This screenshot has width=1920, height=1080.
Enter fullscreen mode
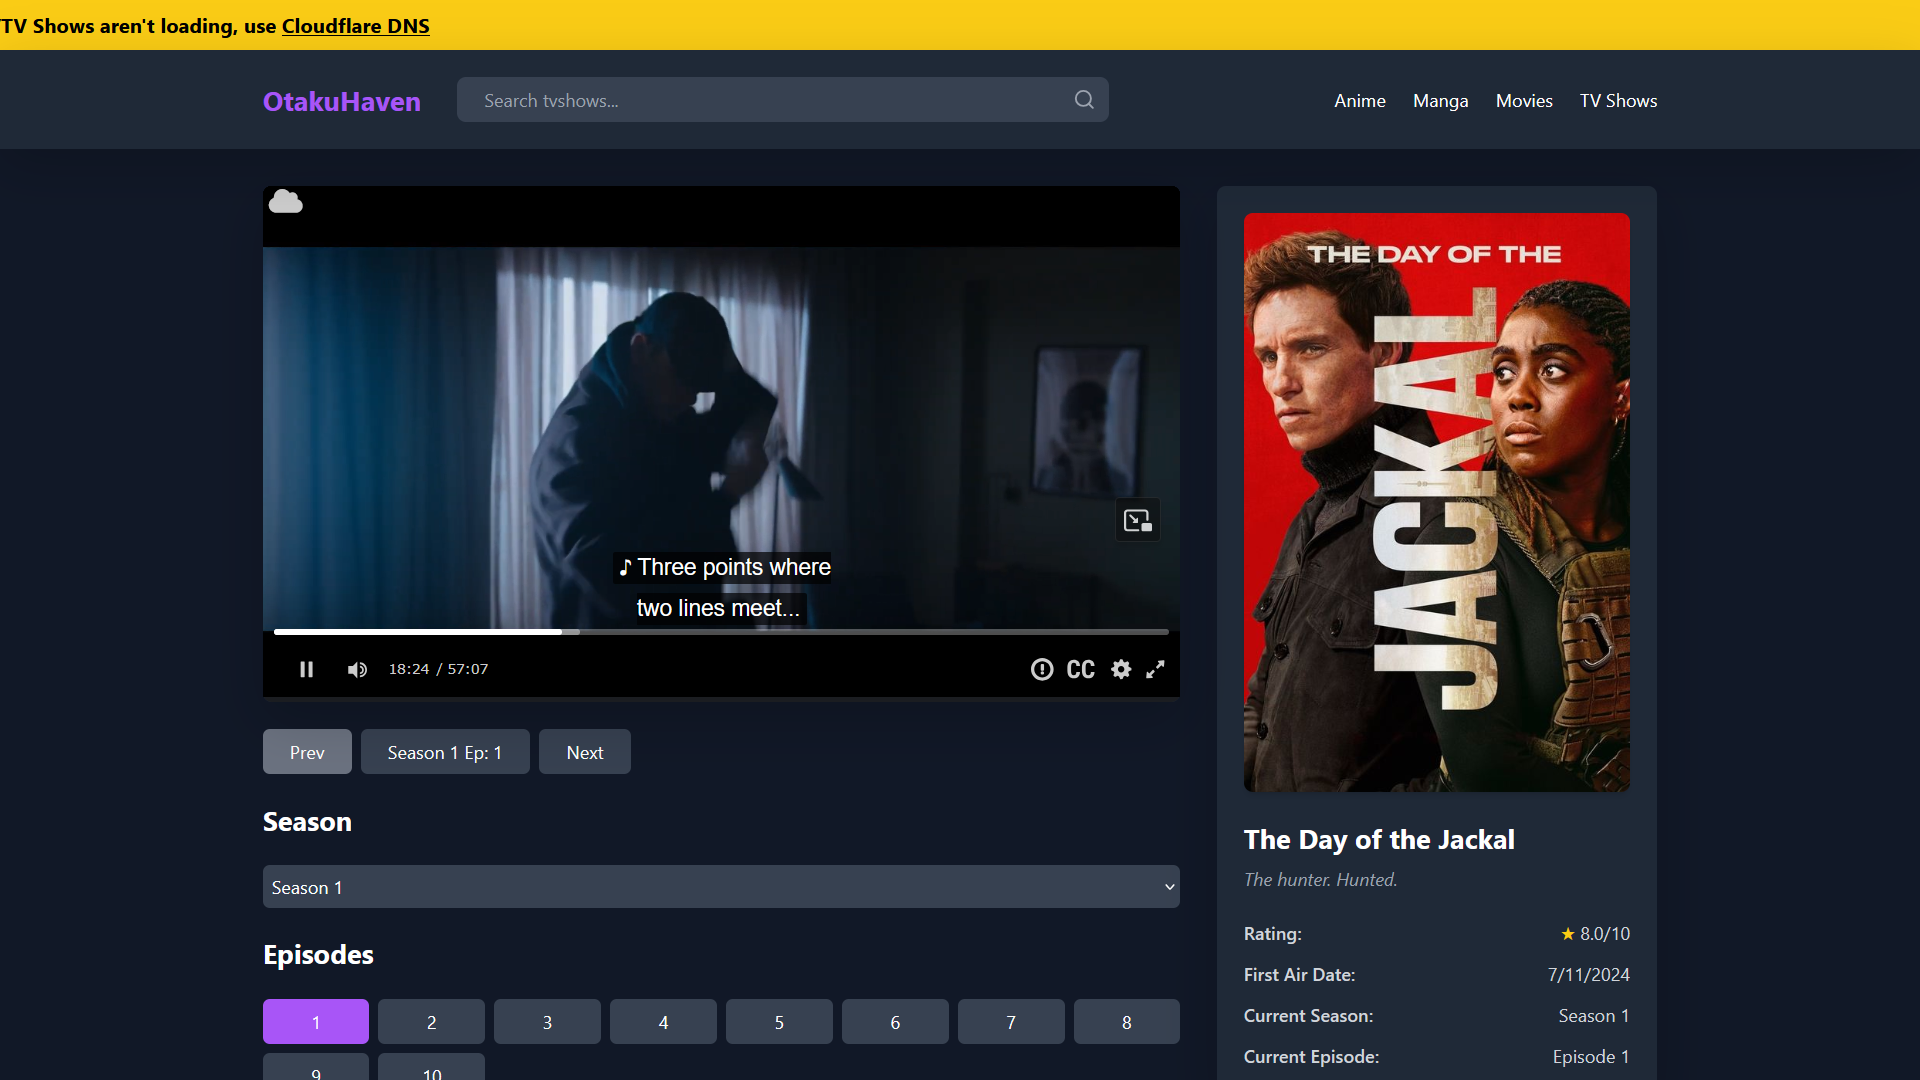[x=1155, y=669]
